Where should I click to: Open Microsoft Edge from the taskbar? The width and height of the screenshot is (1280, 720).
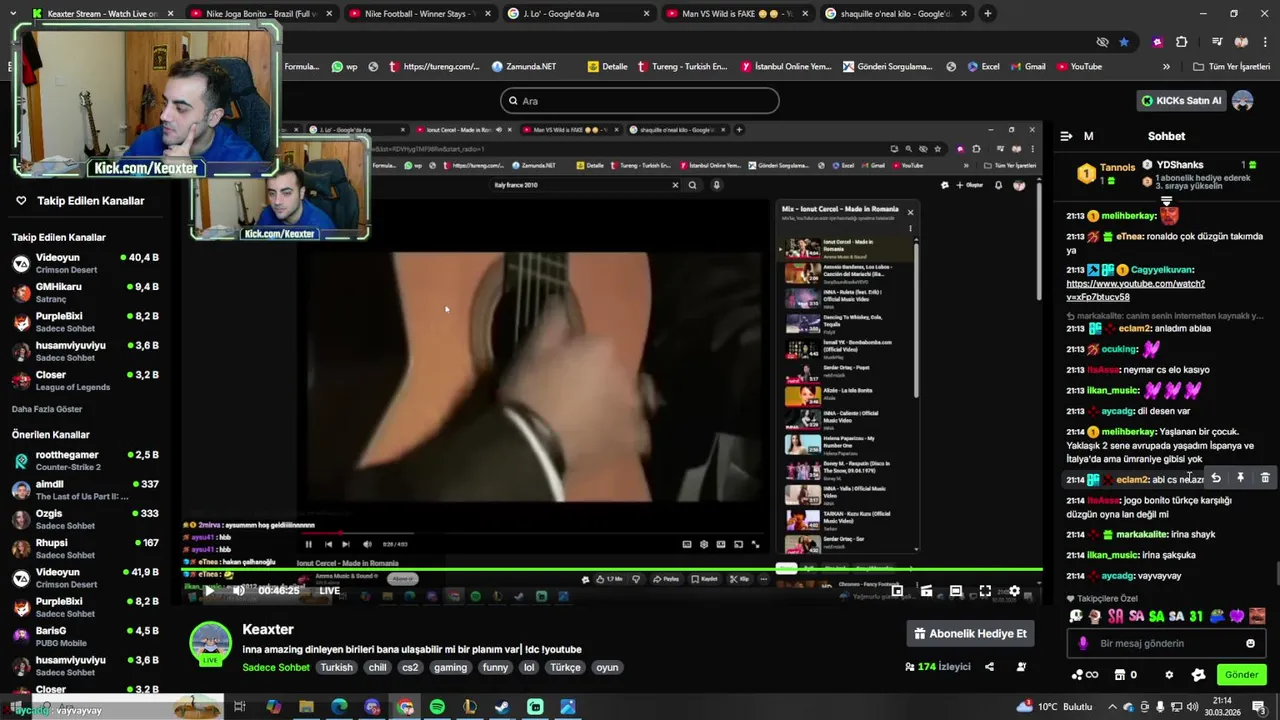point(339,707)
